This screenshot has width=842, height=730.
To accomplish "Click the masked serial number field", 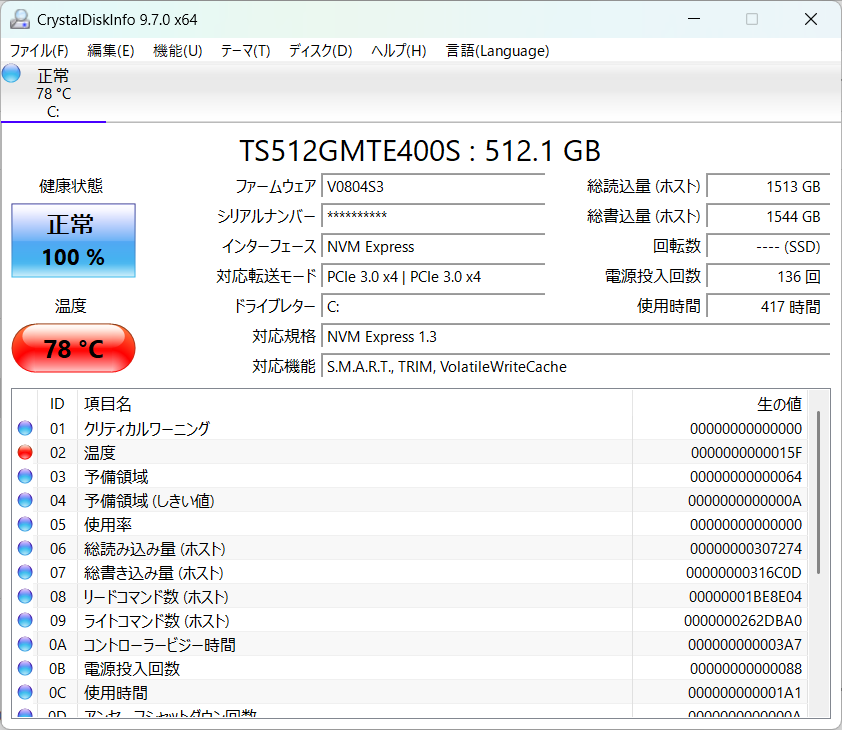I will (x=433, y=216).
